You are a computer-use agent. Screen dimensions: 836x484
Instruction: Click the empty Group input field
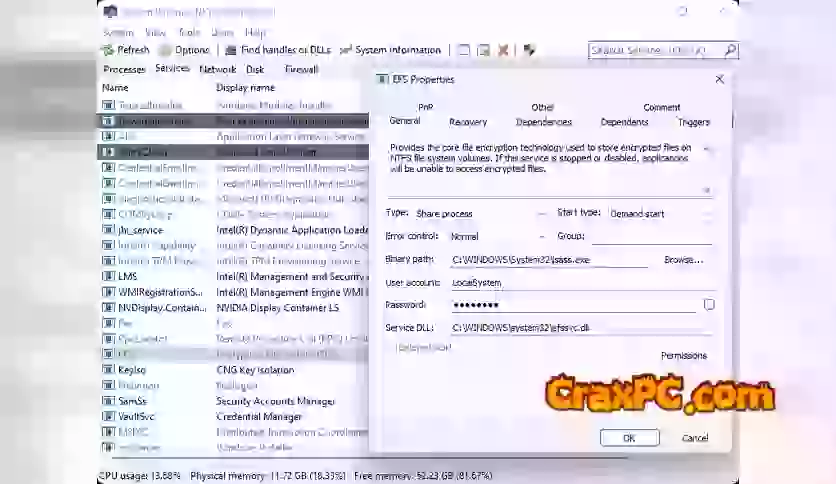(x=652, y=237)
